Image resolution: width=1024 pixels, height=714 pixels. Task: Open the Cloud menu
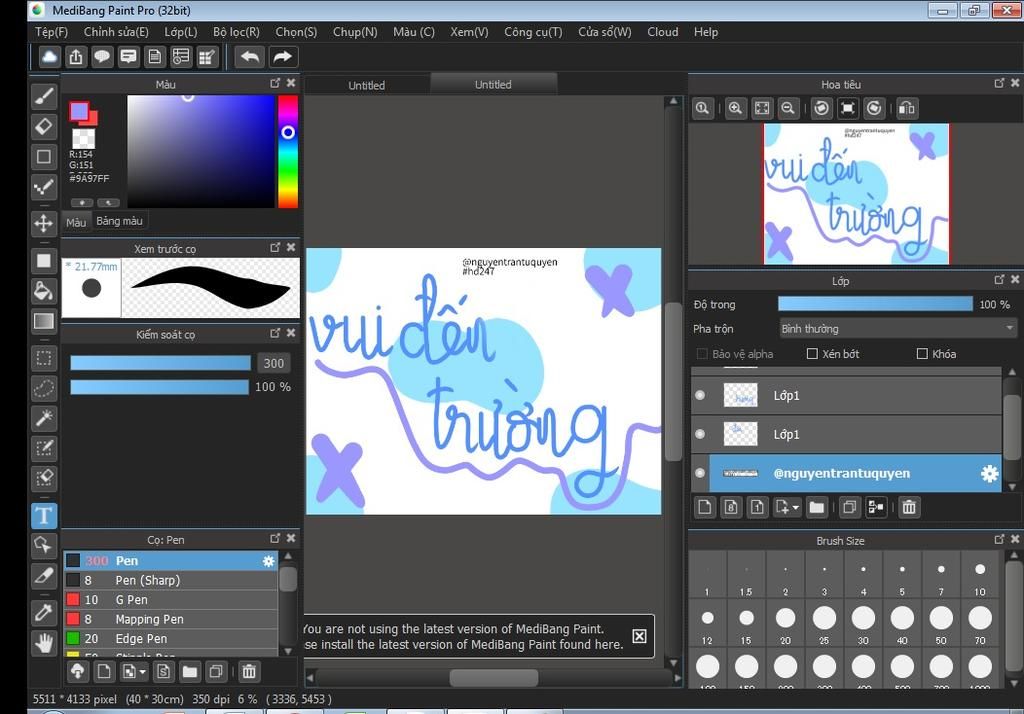[662, 32]
